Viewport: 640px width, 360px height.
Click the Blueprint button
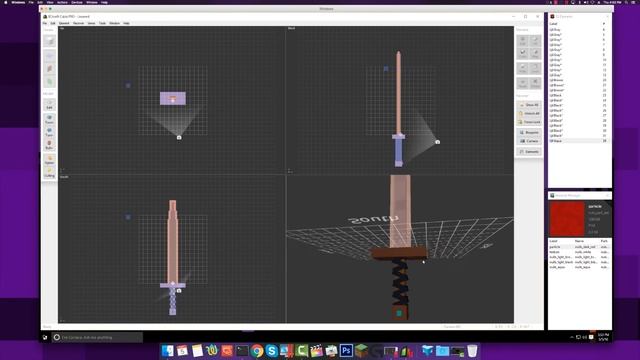[x=529, y=132]
